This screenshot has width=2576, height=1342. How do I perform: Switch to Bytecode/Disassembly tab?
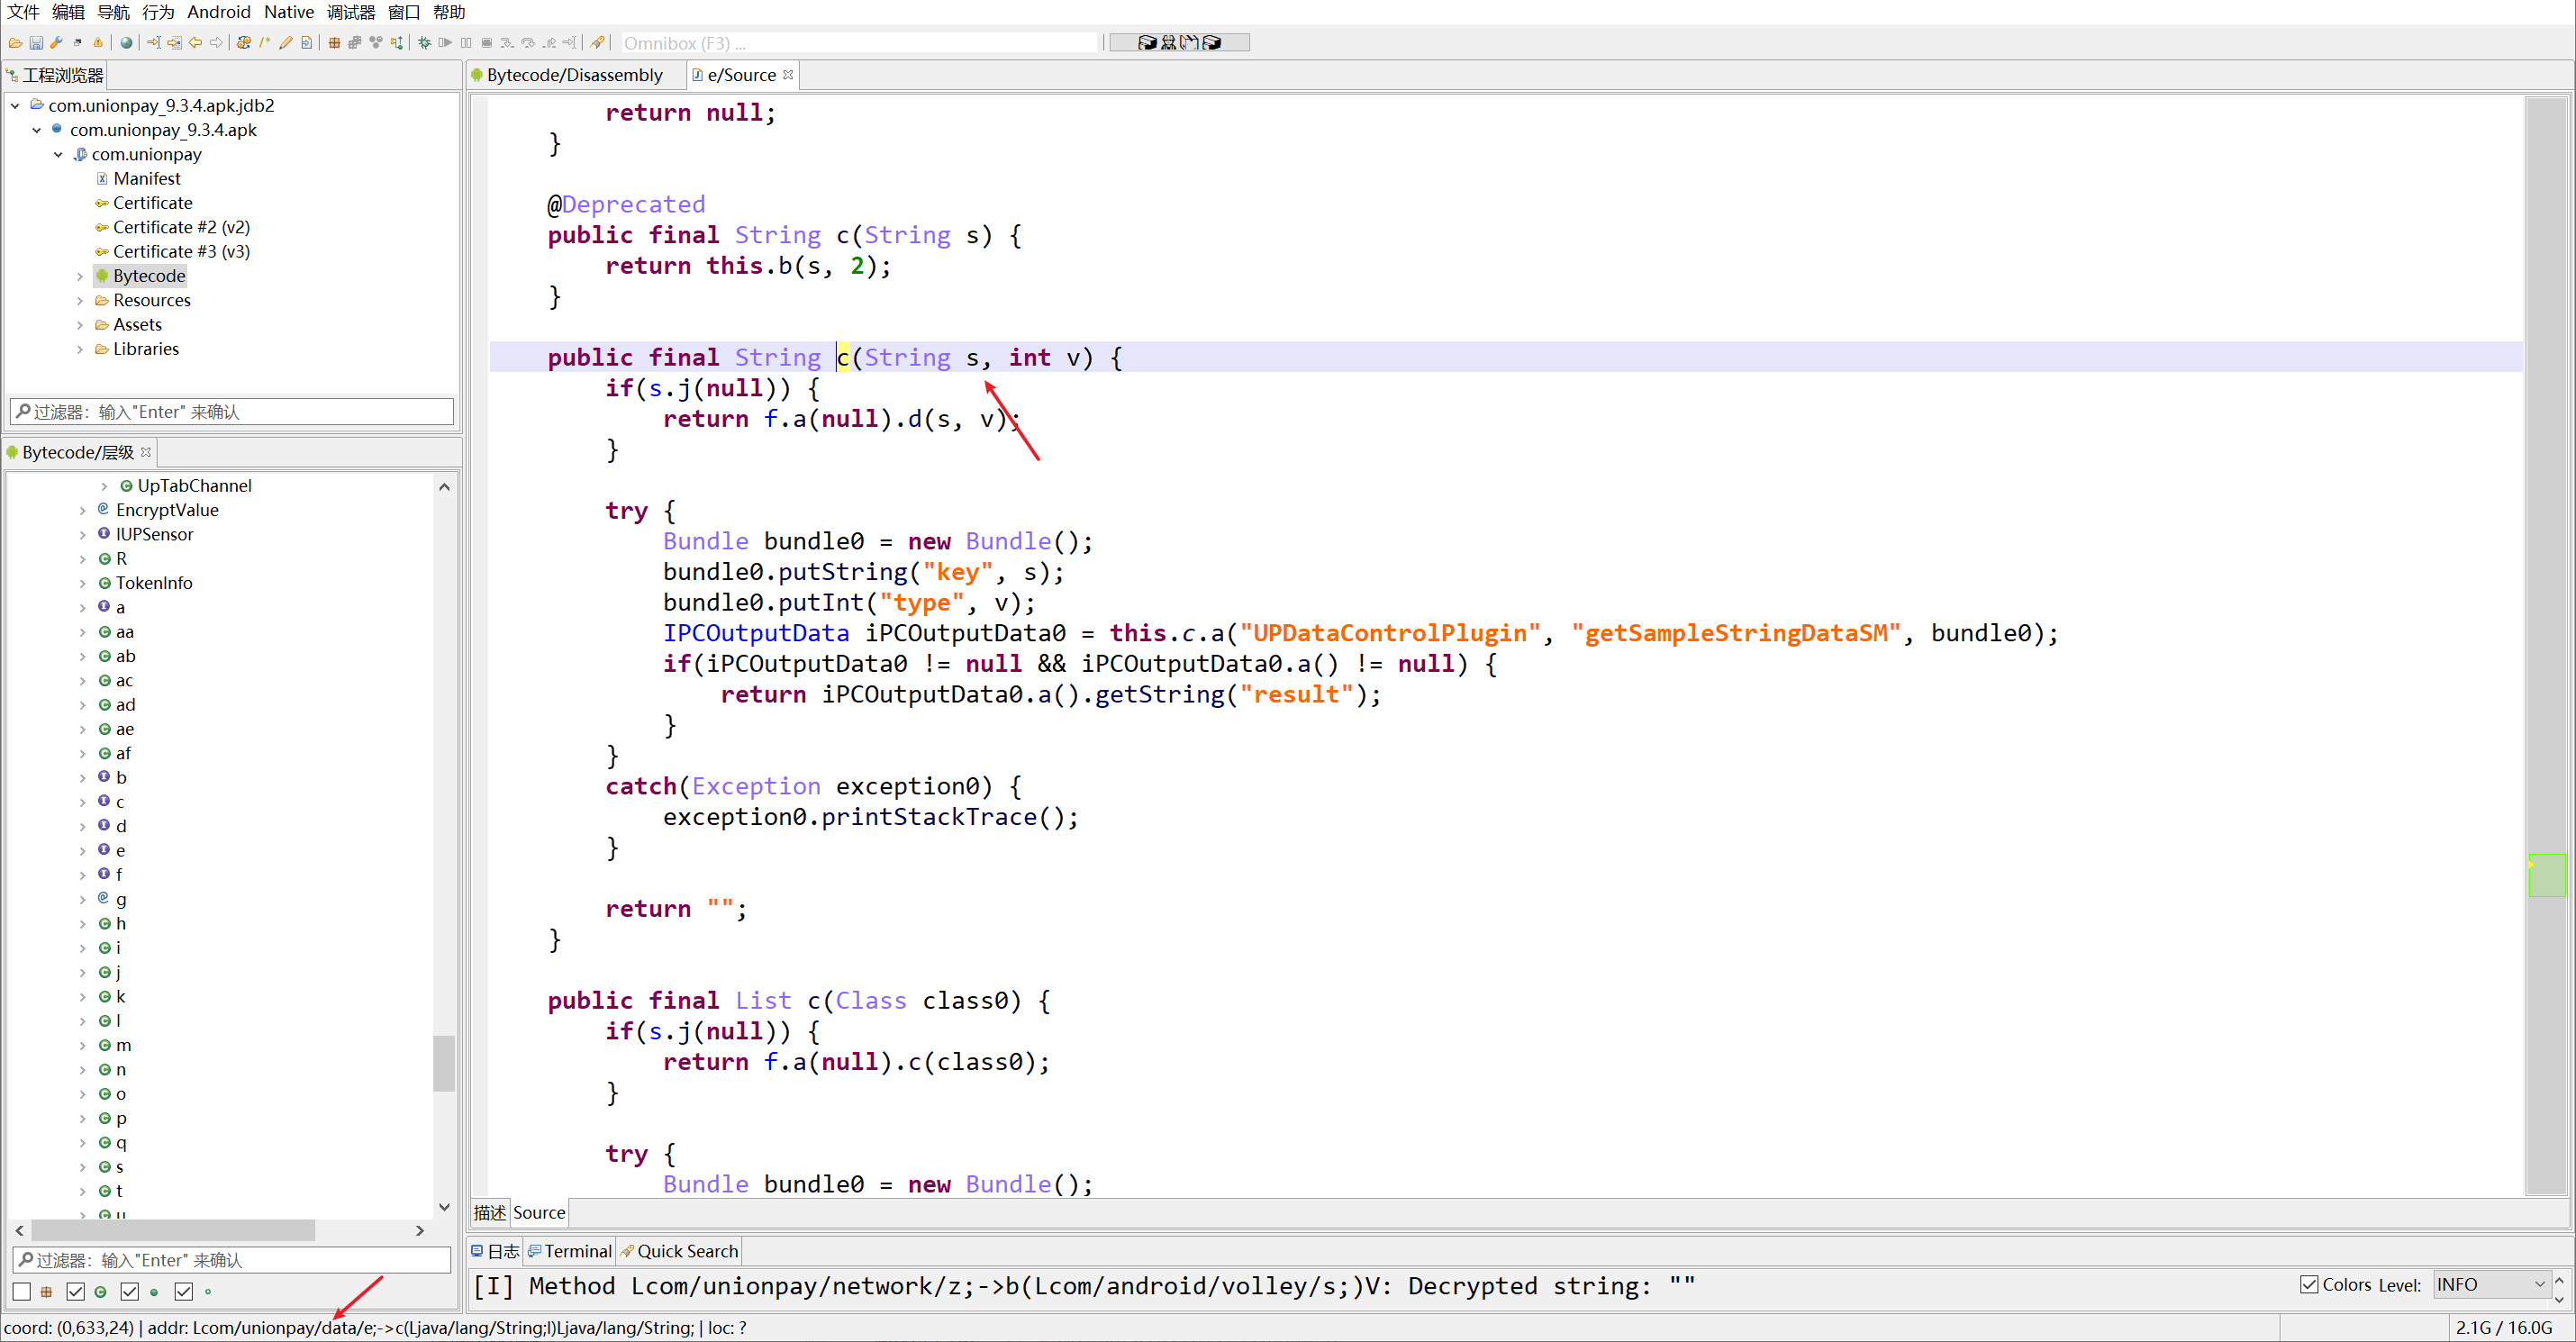click(x=573, y=75)
